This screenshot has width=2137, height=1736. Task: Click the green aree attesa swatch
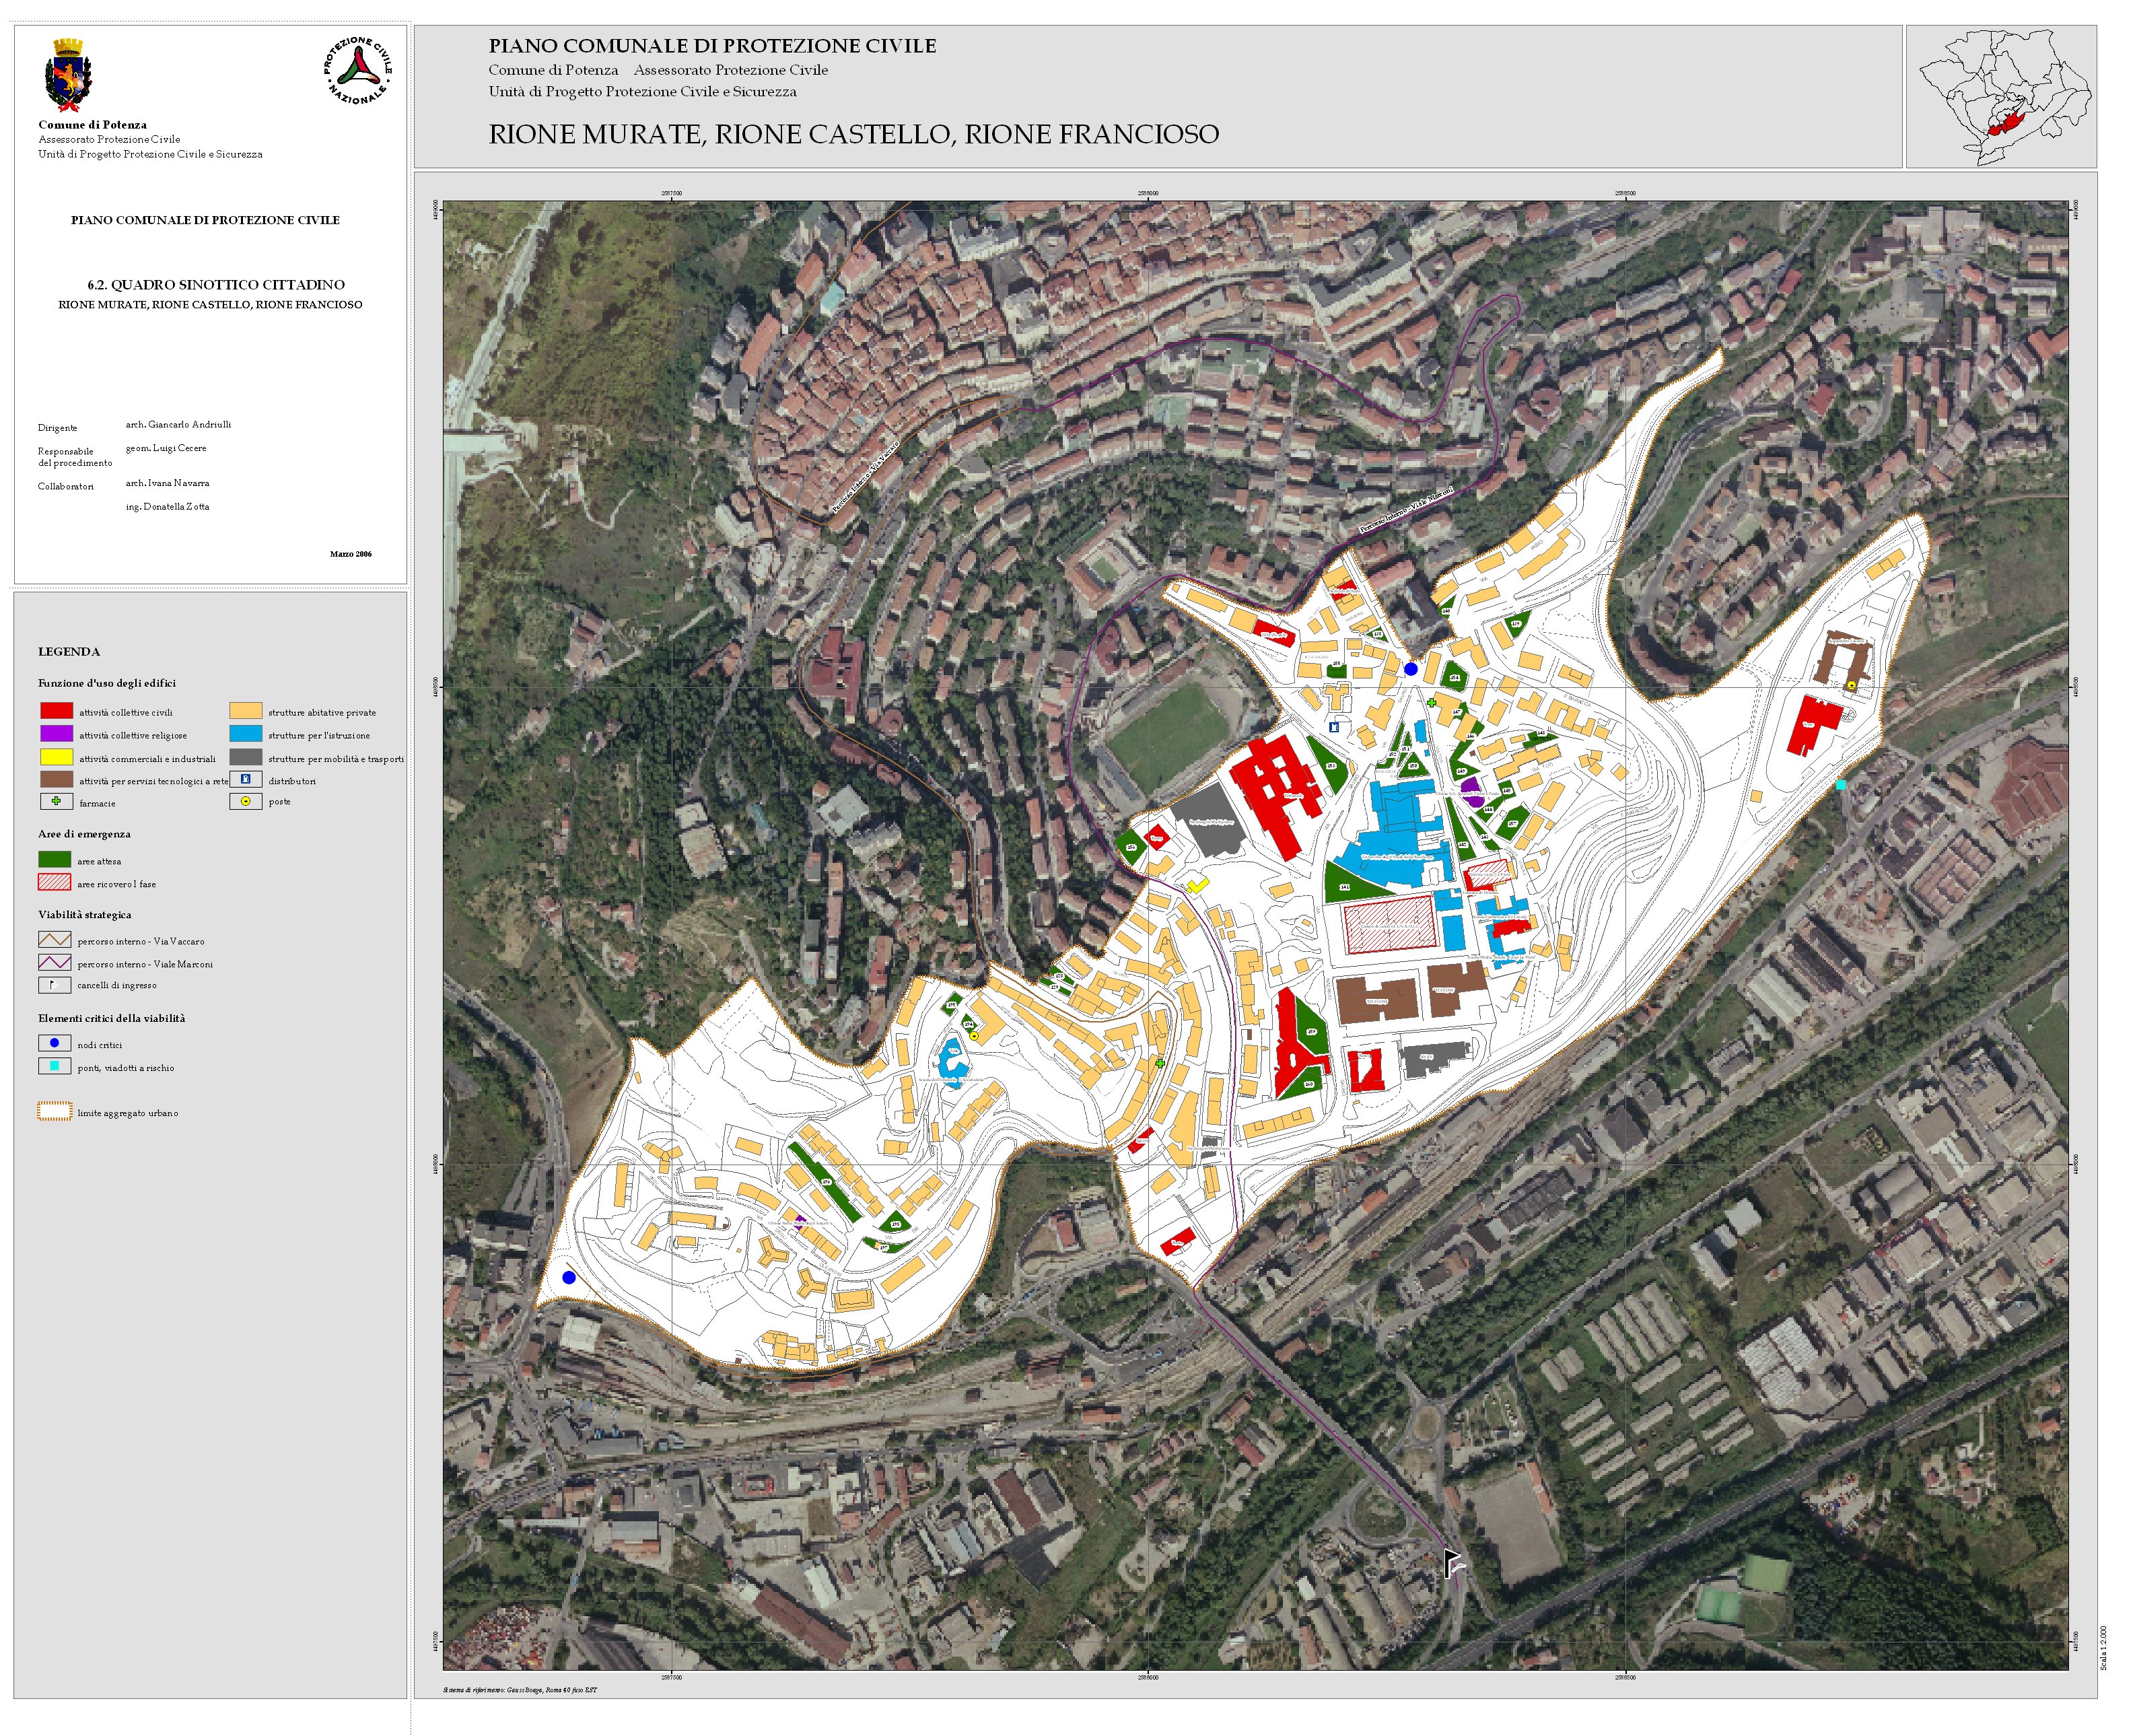click(54, 860)
